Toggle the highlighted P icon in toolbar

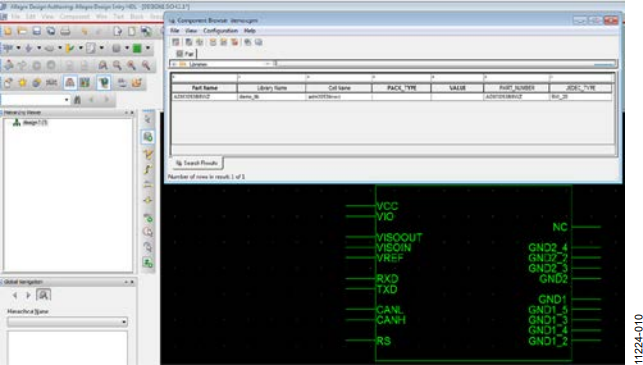point(104,83)
